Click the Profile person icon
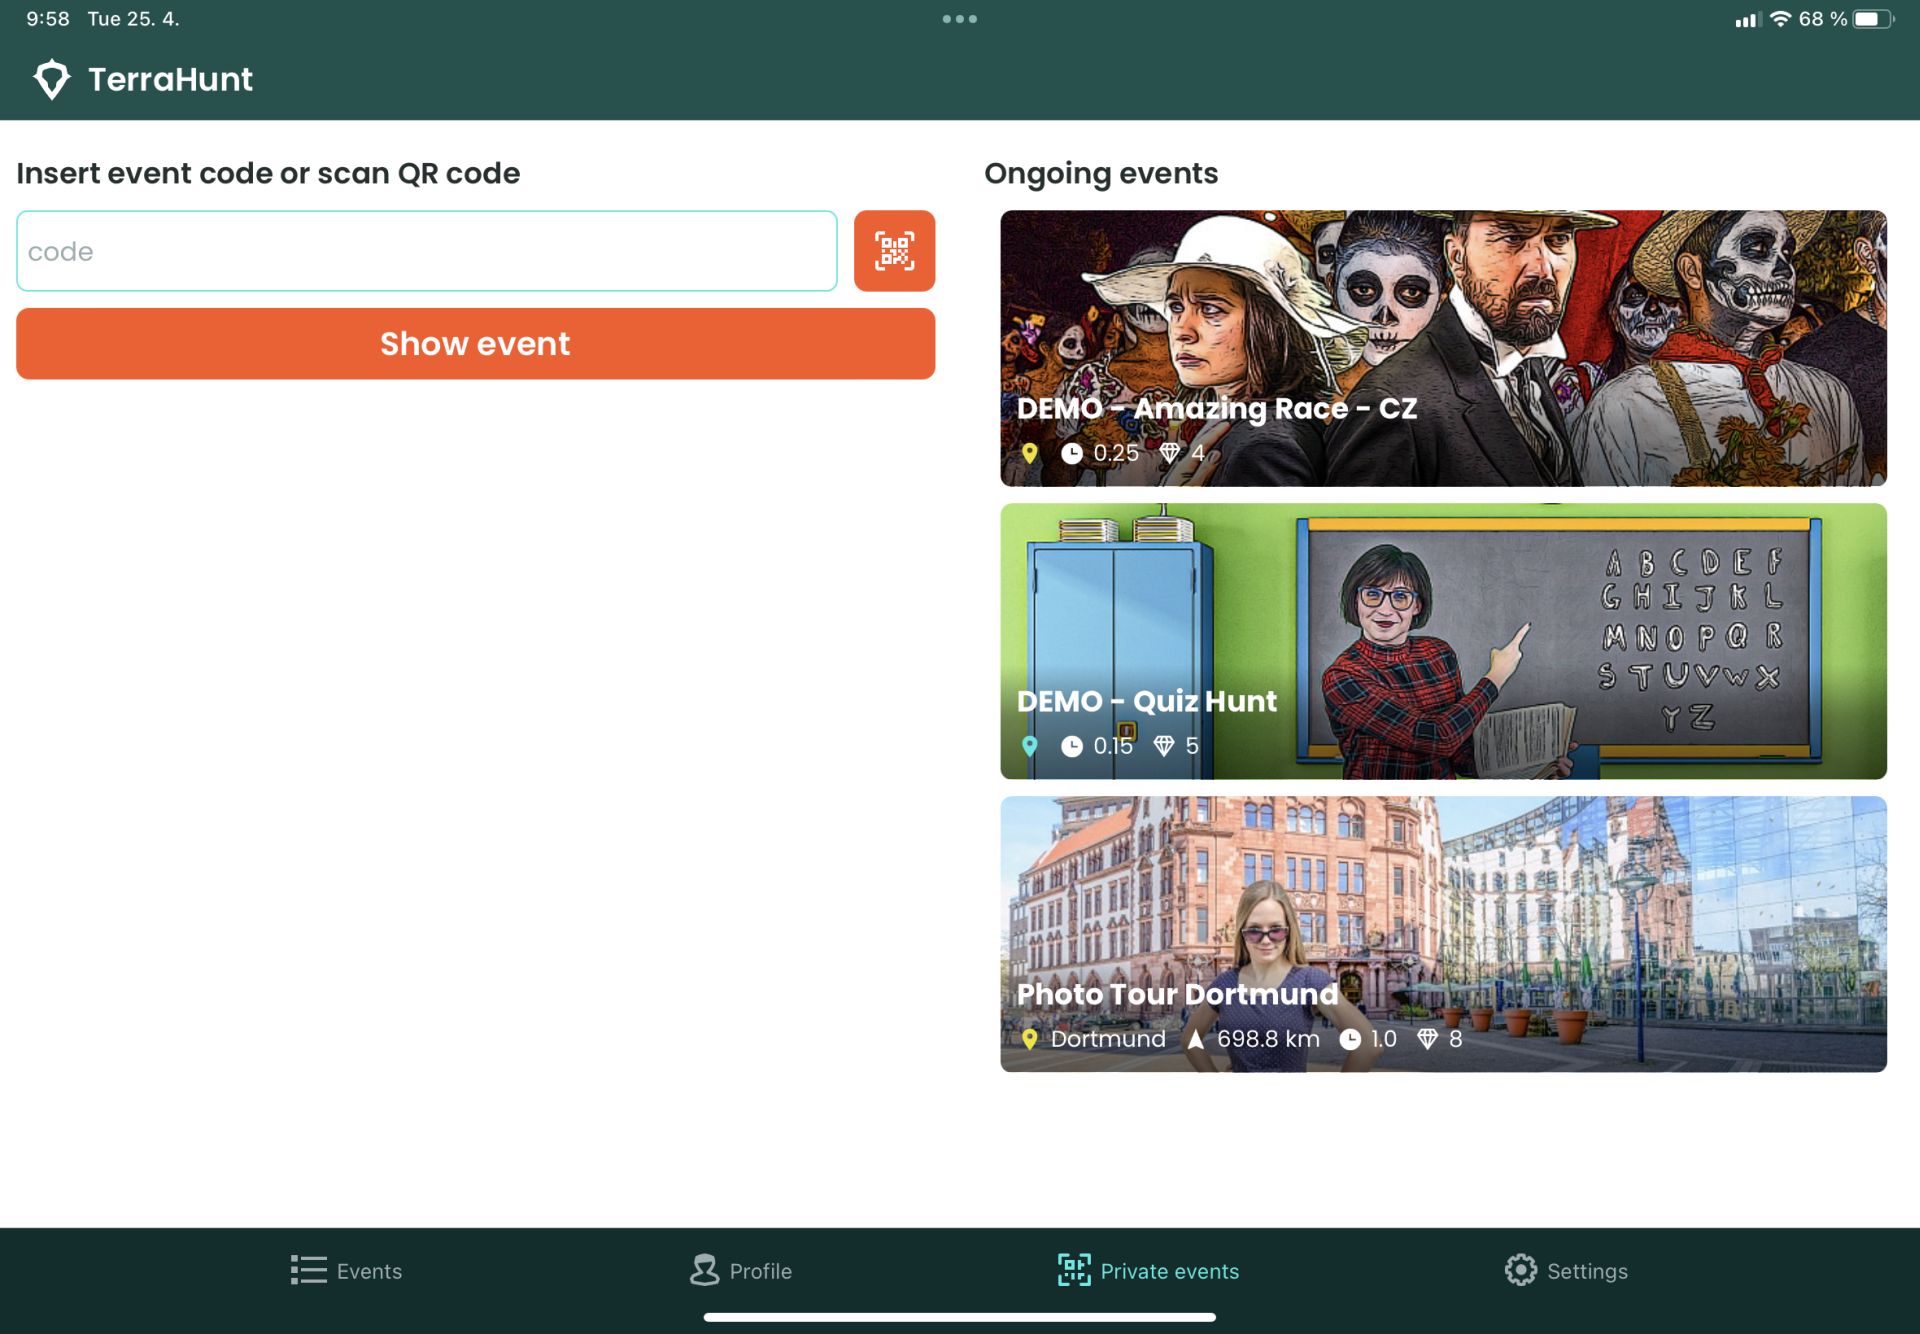The width and height of the screenshot is (1920, 1334). [705, 1270]
